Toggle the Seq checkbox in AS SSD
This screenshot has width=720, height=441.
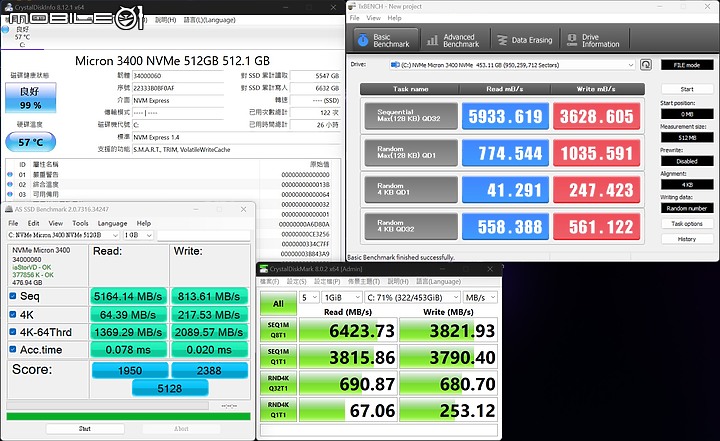pyautogui.click(x=13, y=296)
